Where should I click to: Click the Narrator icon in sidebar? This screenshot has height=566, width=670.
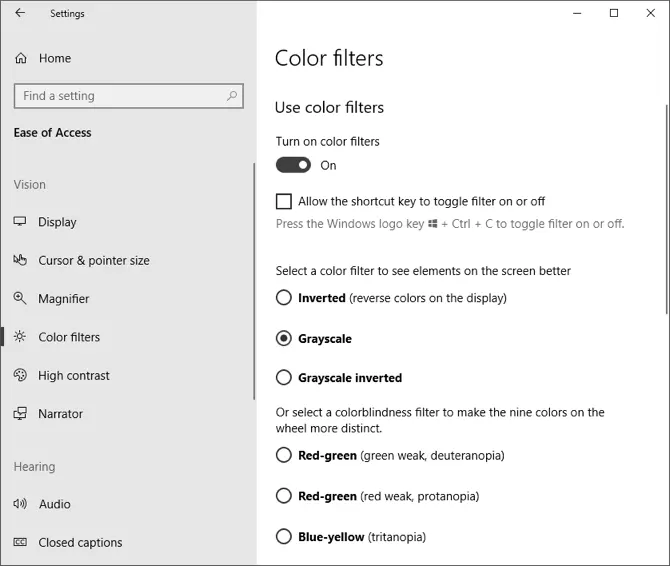(20, 414)
